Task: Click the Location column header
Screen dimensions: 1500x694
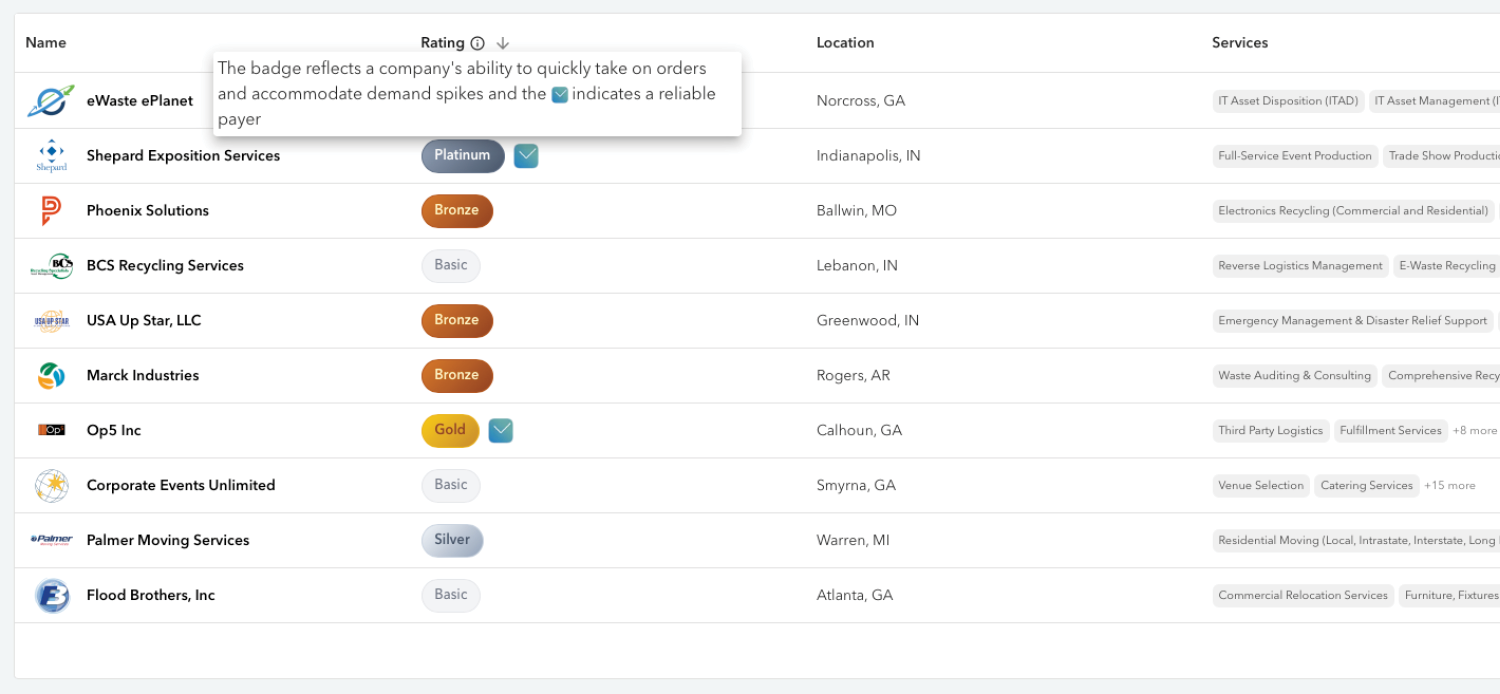Action: [x=845, y=43]
